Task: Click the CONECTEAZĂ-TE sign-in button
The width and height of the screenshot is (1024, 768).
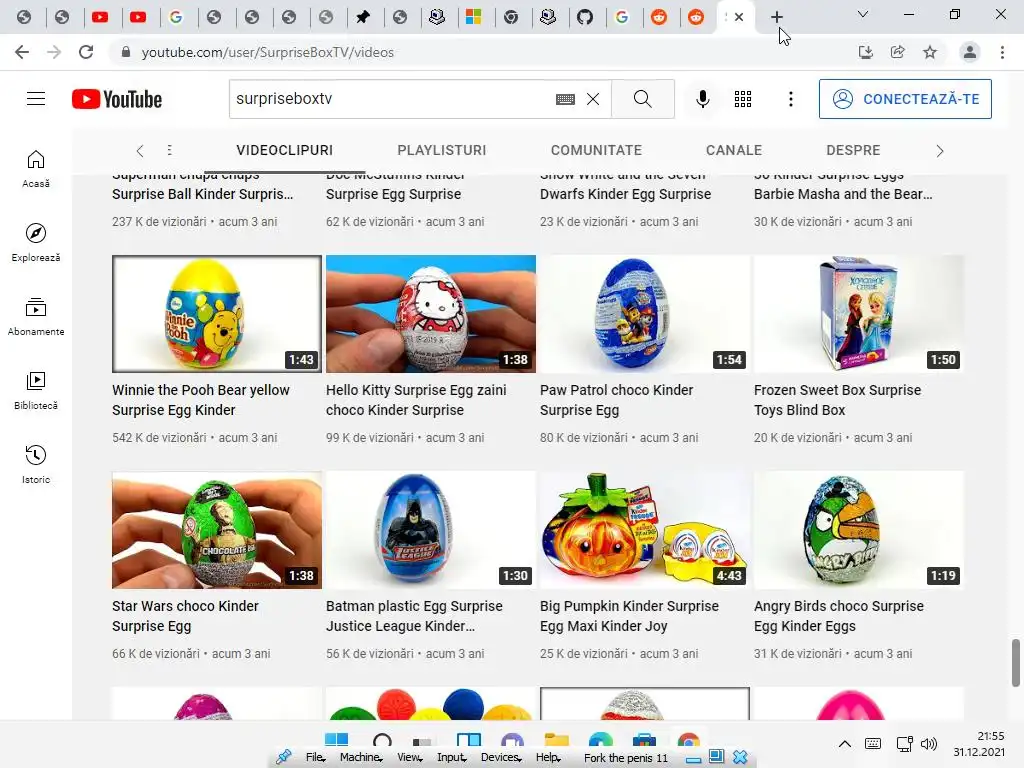Action: point(905,99)
